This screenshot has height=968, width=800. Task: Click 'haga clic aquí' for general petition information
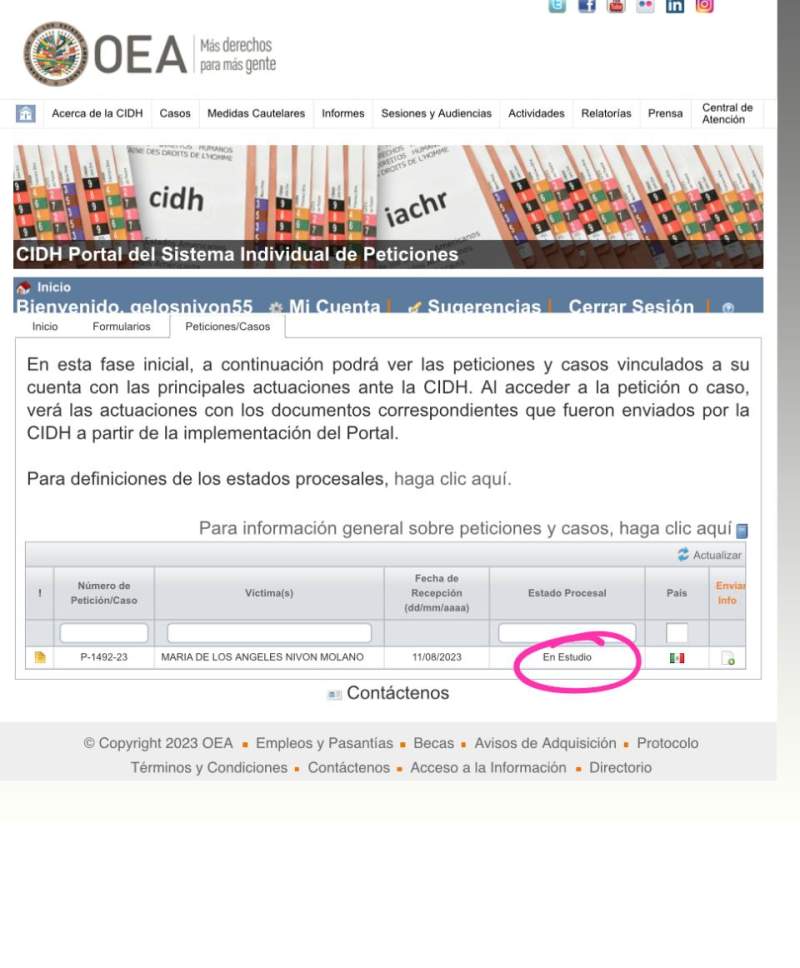pyautogui.click(x=675, y=528)
